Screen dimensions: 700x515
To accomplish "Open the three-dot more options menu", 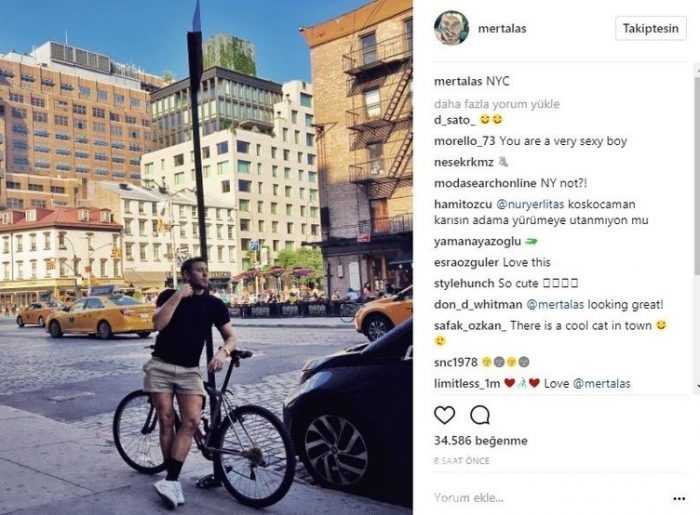I will tap(679, 498).
